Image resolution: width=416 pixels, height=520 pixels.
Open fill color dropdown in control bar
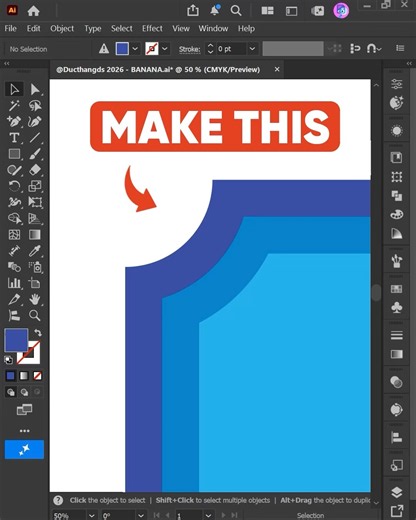coord(135,49)
